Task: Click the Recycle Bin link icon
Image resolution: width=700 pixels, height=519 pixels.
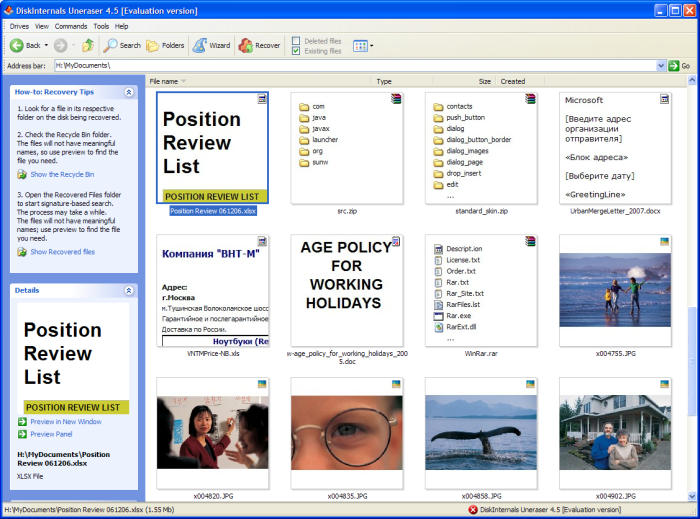Action: click(22, 174)
